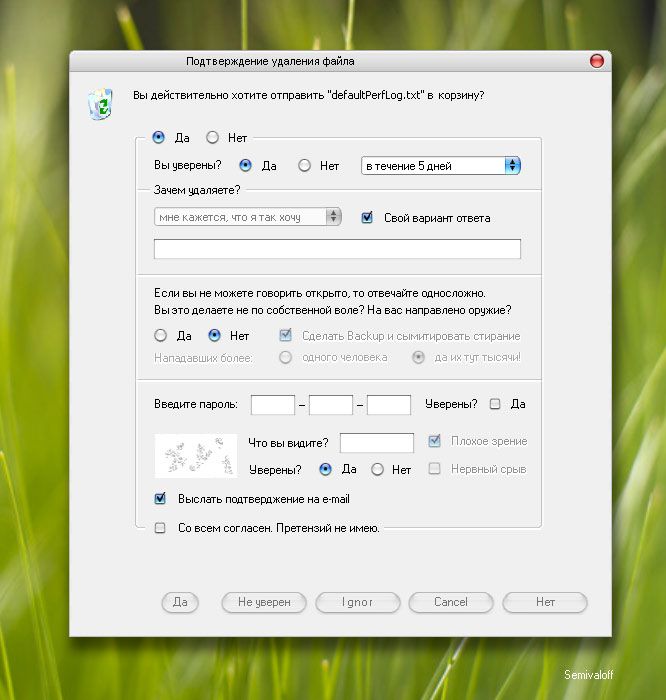Select "Да" under the weapon question
666x700 pixels.
click(x=160, y=335)
